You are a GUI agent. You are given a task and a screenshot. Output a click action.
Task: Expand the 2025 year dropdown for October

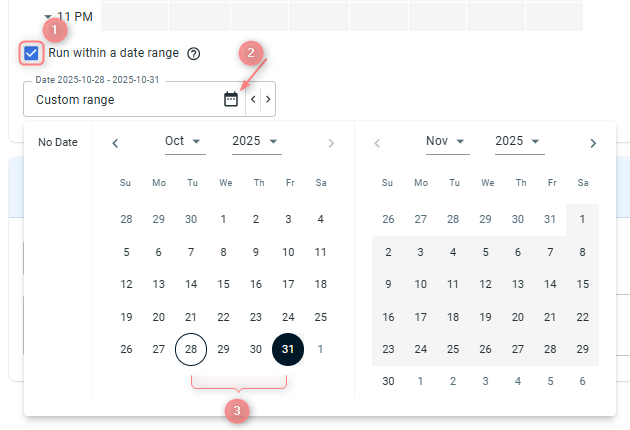click(x=255, y=142)
